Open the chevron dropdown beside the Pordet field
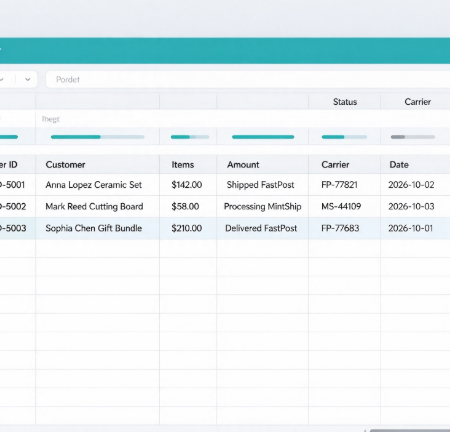Viewport: 450px width, 432px height. [28, 80]
